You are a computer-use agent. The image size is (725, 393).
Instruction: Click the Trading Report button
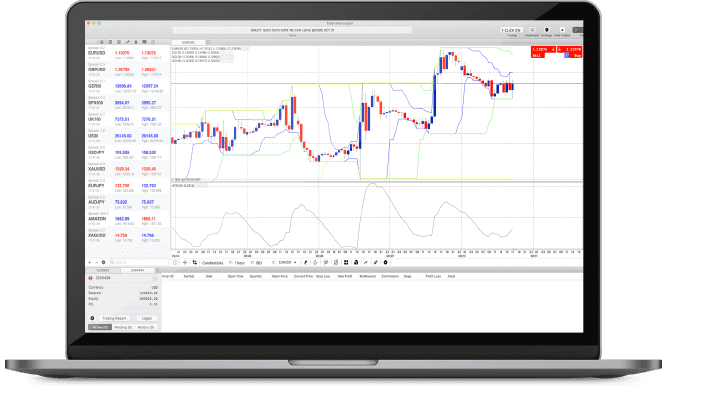114,318
